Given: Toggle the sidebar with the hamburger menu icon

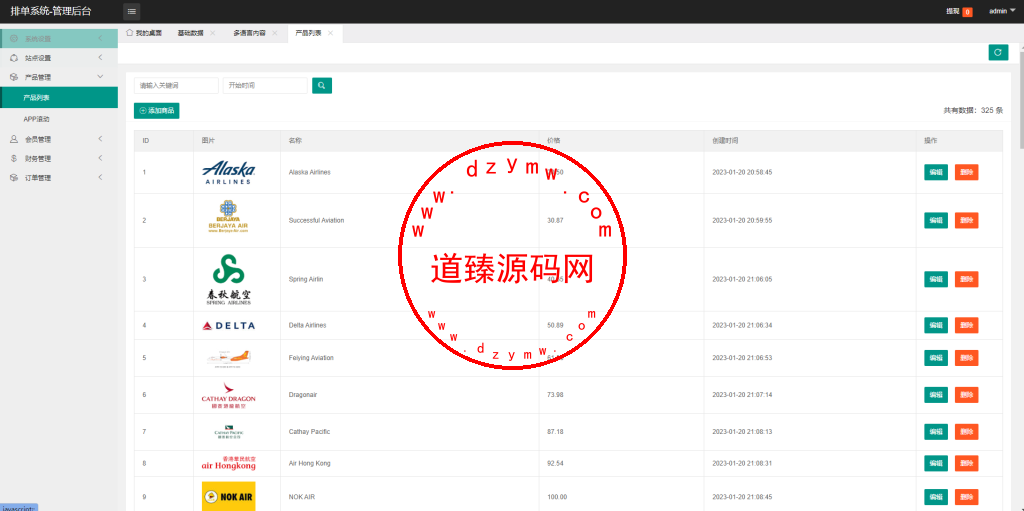Looking at the screenshot, I should 131,11.
